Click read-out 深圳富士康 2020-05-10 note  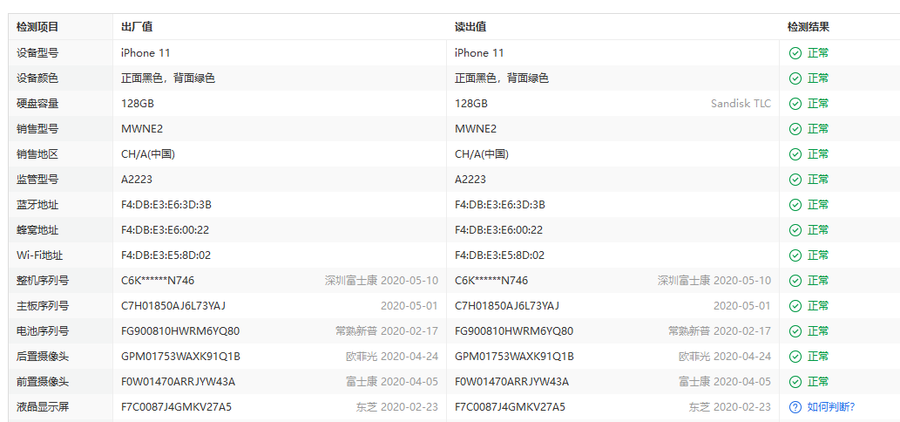714,281
